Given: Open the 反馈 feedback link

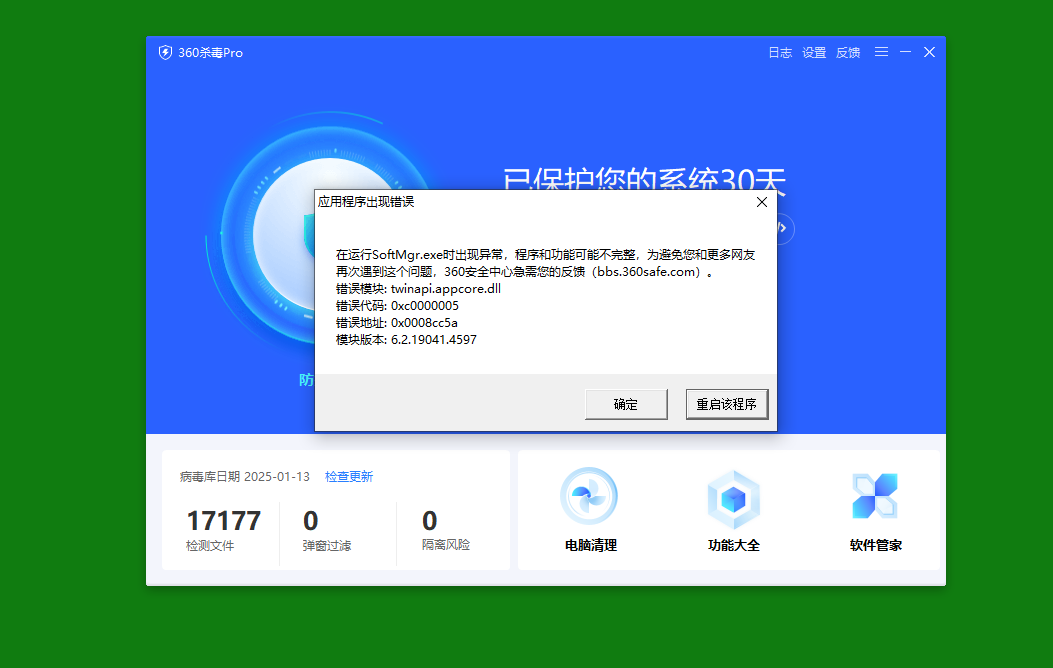Looking at the screenshot, I should click(848, 52).
